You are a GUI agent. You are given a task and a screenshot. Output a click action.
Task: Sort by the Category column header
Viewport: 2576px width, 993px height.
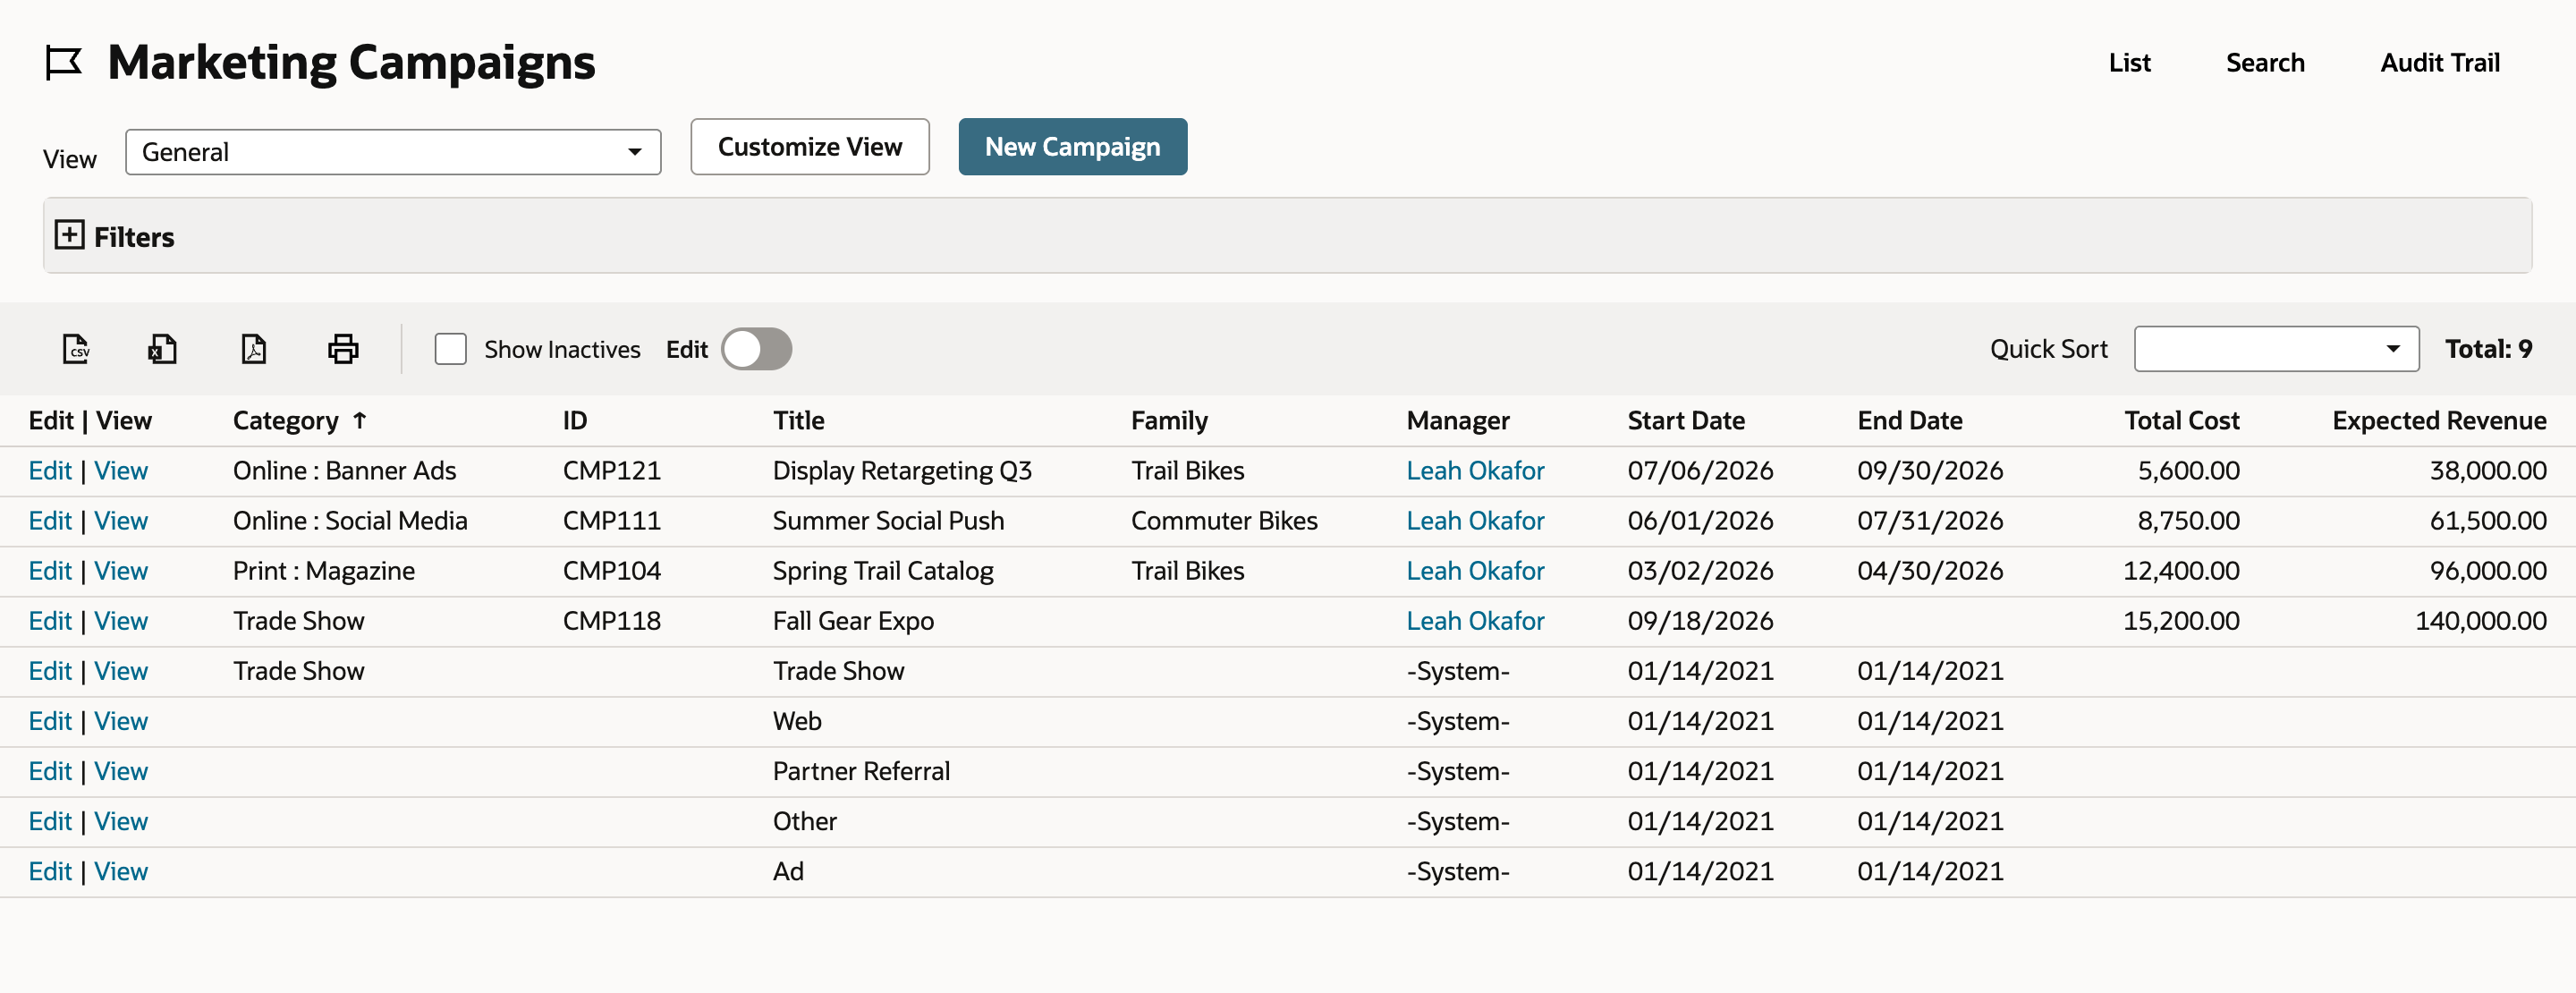tap(286, 421)
